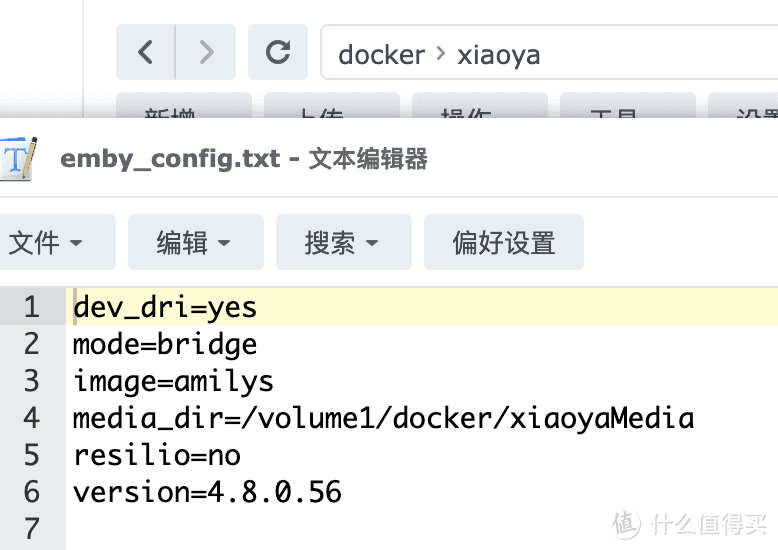Image resolution: width=778 pixels, height=550 pixels.
Task: Select line number 4 in the gutter
Action: click(x=31, y=418)
